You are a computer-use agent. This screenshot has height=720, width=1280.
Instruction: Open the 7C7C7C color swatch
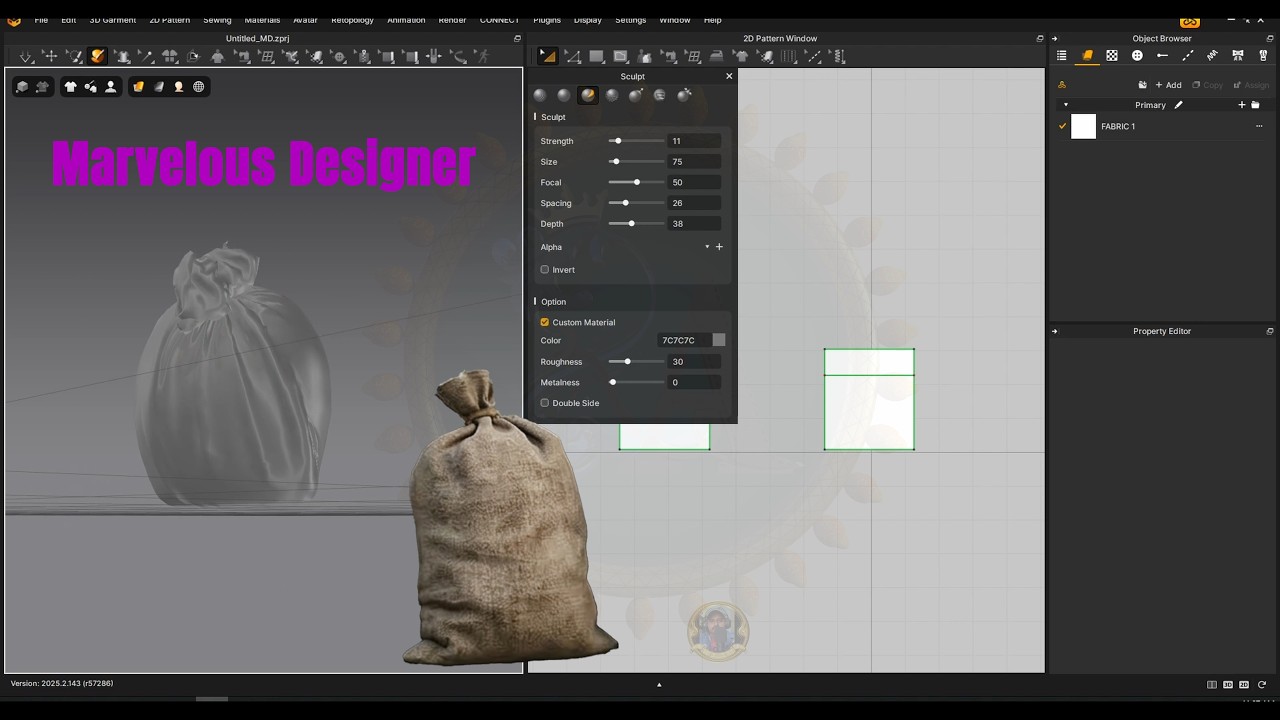pyautogui.click(x=719, y=341)
